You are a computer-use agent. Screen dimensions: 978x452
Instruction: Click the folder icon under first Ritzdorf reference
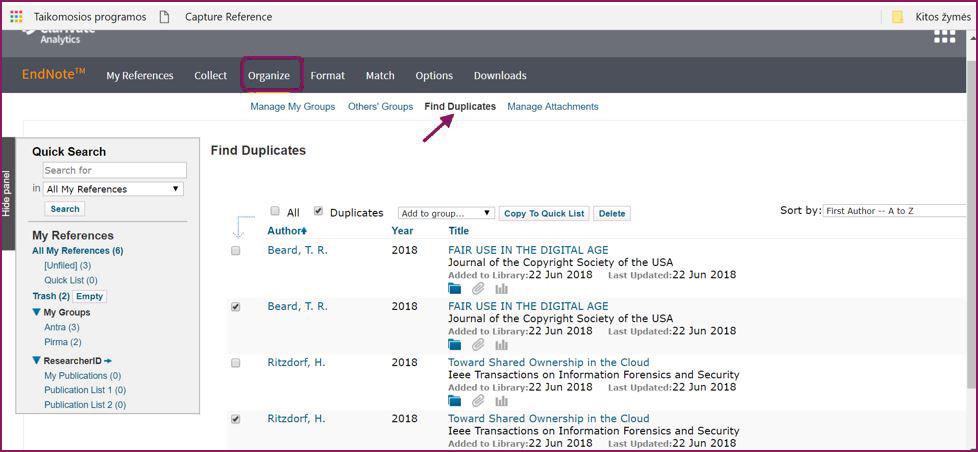coord(455,401)
